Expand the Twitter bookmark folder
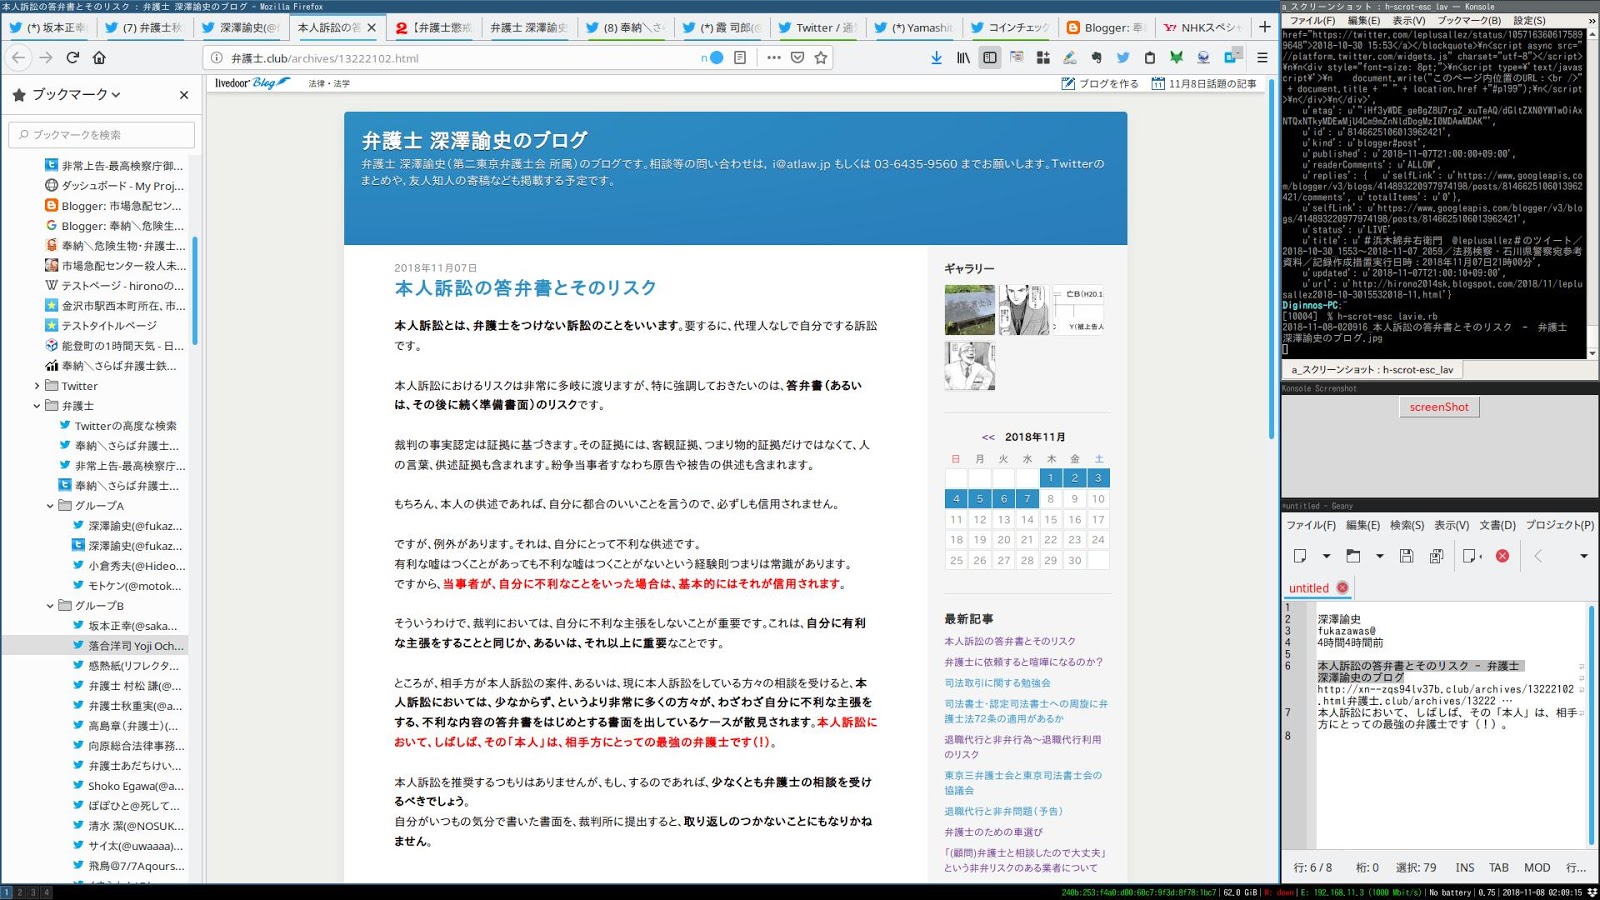The image size is (1600, 900). click(37, 386)
